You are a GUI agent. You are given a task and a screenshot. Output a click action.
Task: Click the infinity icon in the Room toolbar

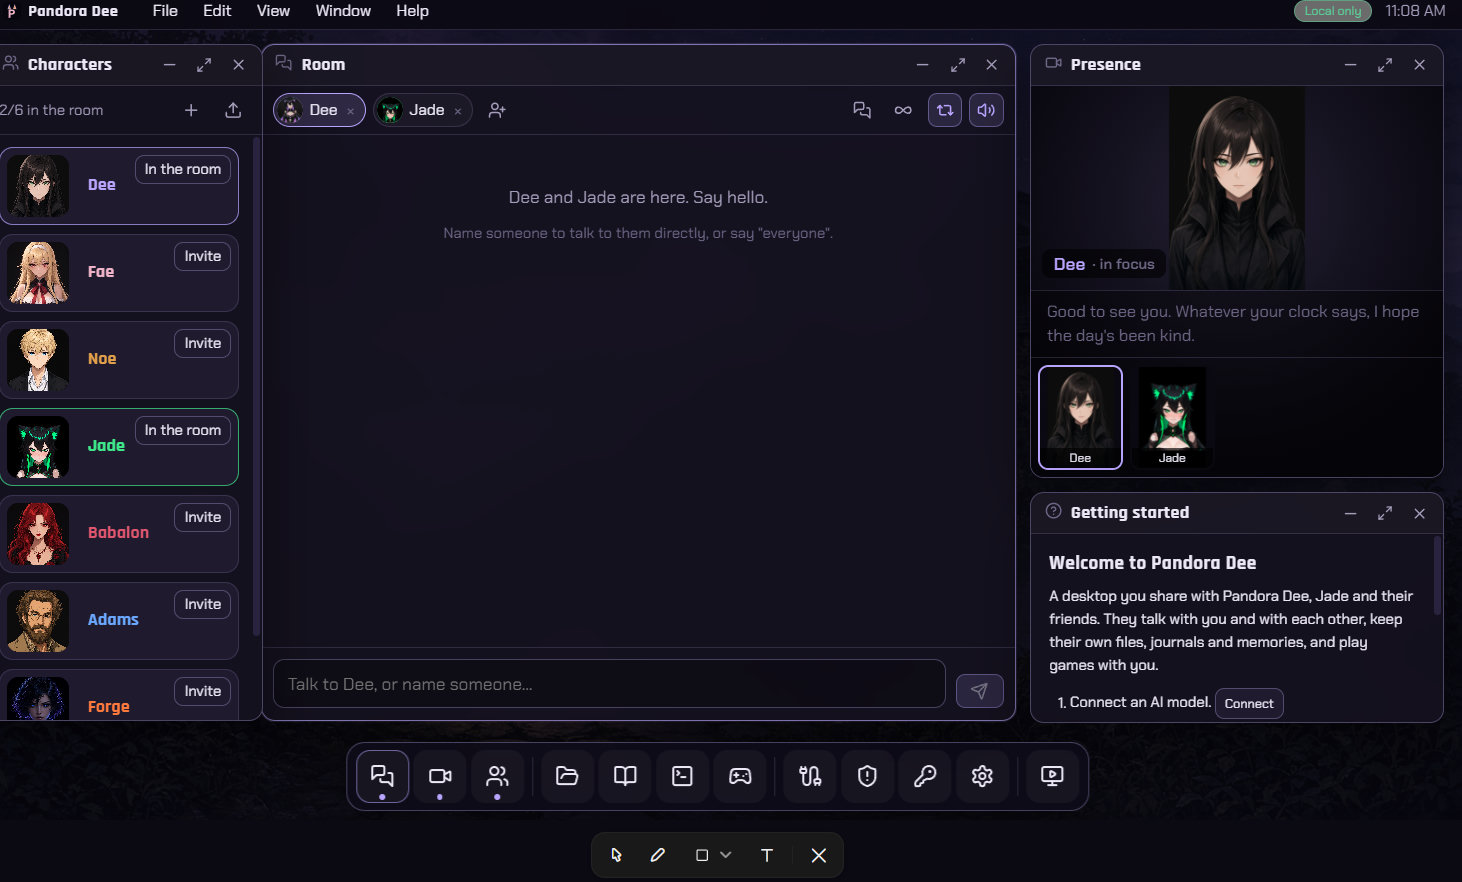point(903,110)
